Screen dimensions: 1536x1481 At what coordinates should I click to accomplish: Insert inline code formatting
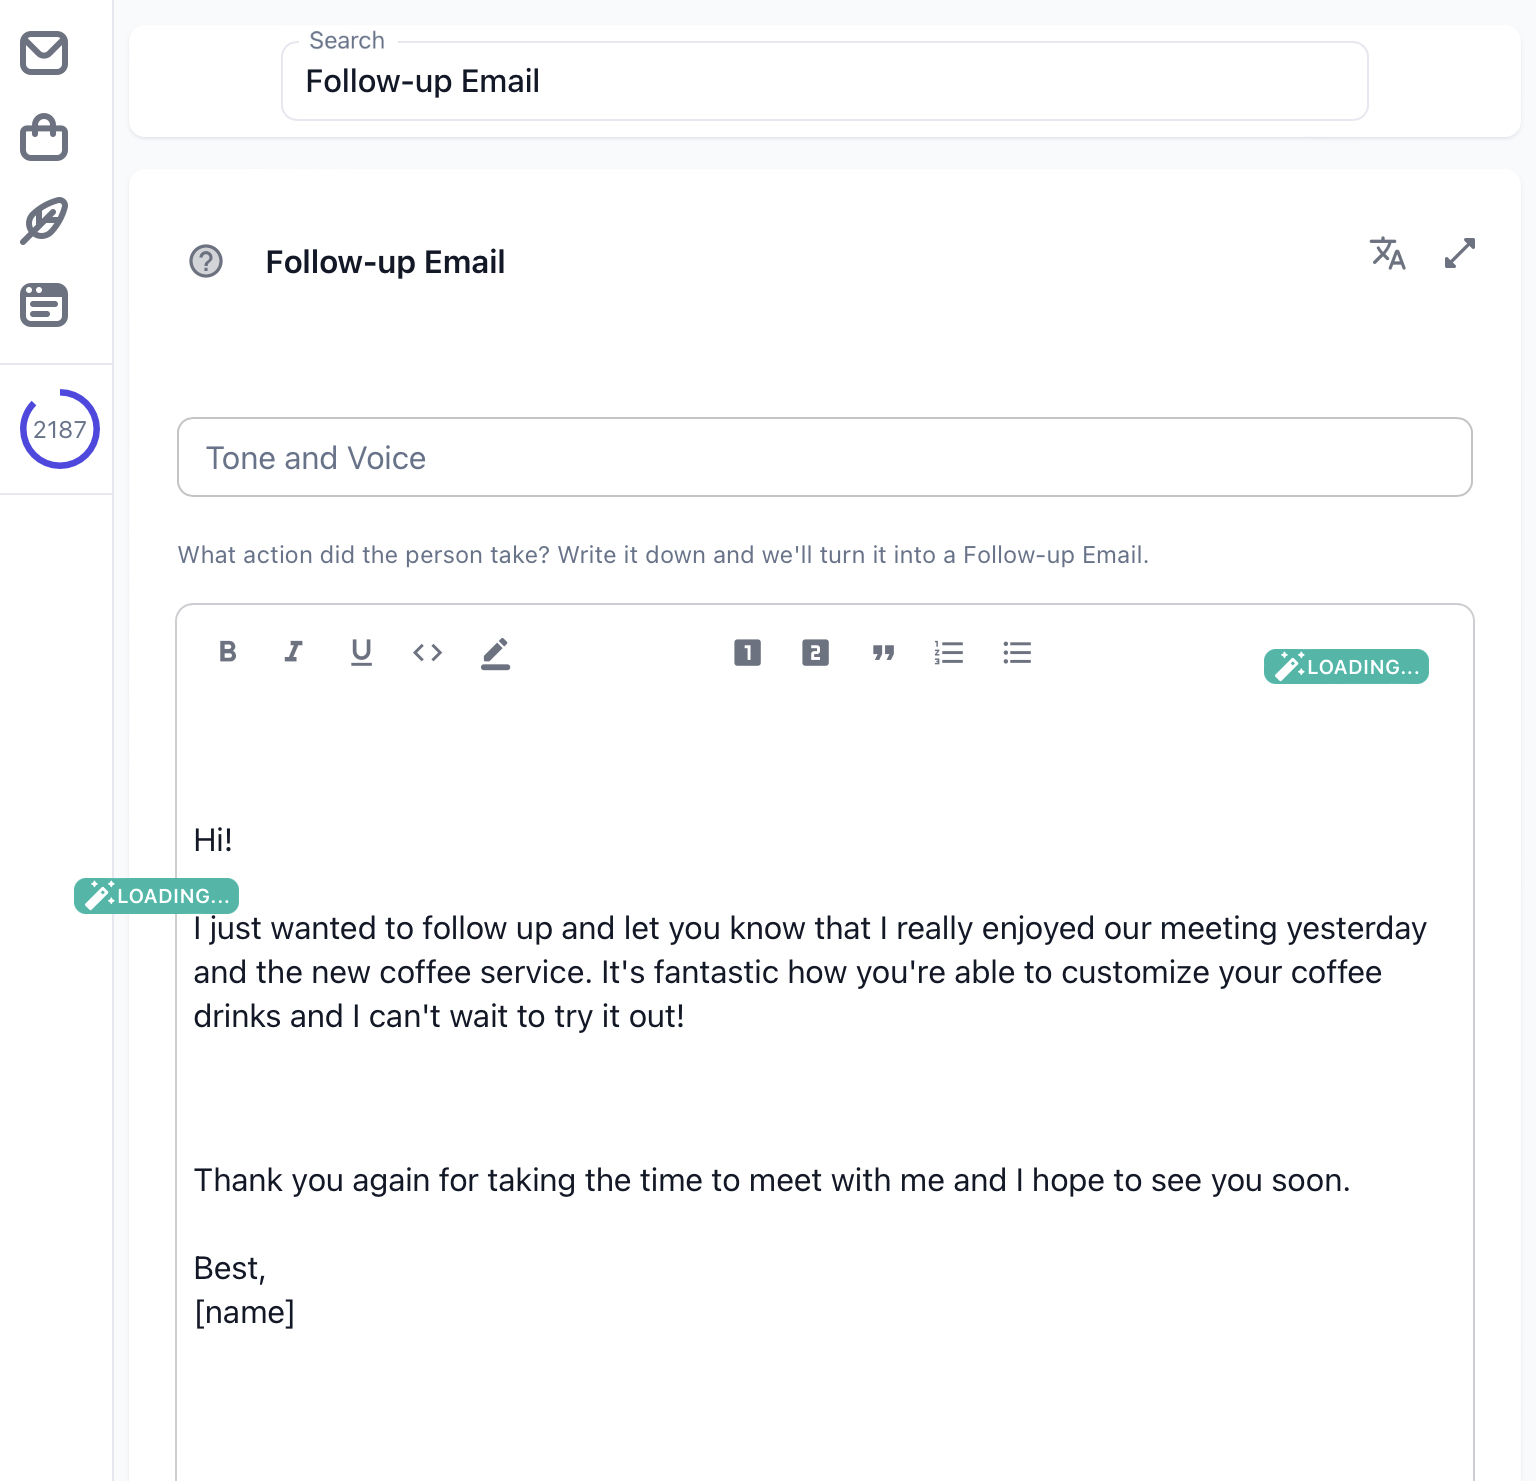(428, 653)
